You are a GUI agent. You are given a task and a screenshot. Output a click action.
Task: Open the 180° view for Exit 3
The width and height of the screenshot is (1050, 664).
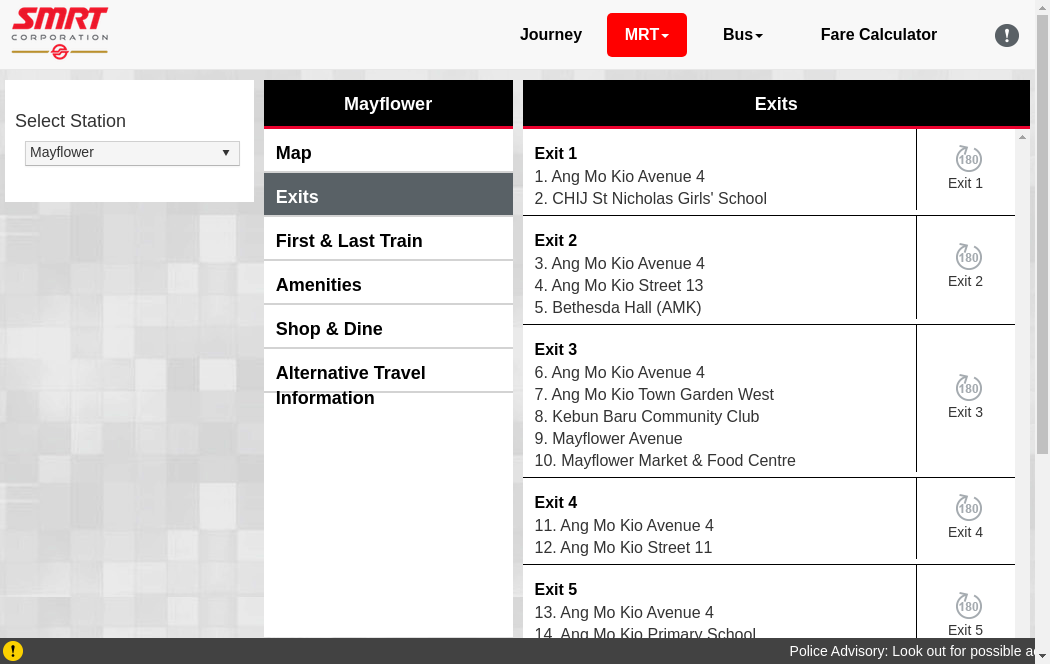point(966,397)
